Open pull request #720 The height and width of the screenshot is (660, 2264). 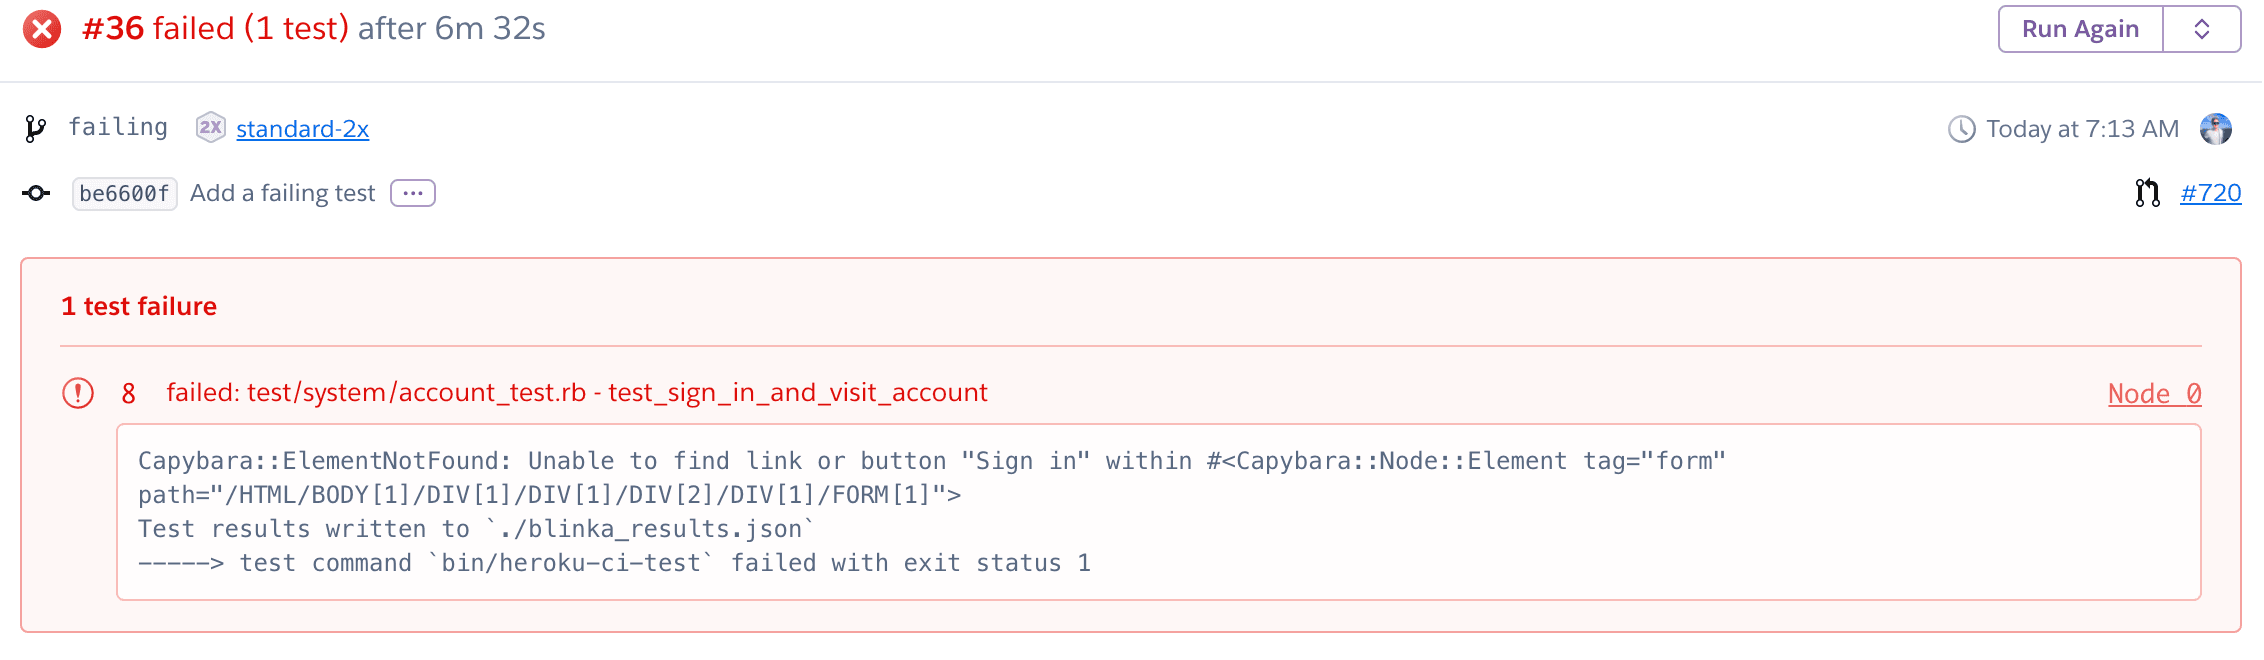coord(2210,193)
